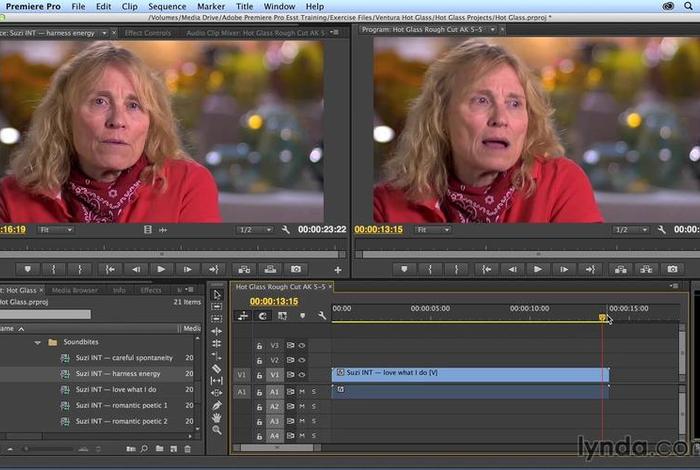Select the Rate Stretch tool
Screen dimensions: 700x470
[217, 356]
